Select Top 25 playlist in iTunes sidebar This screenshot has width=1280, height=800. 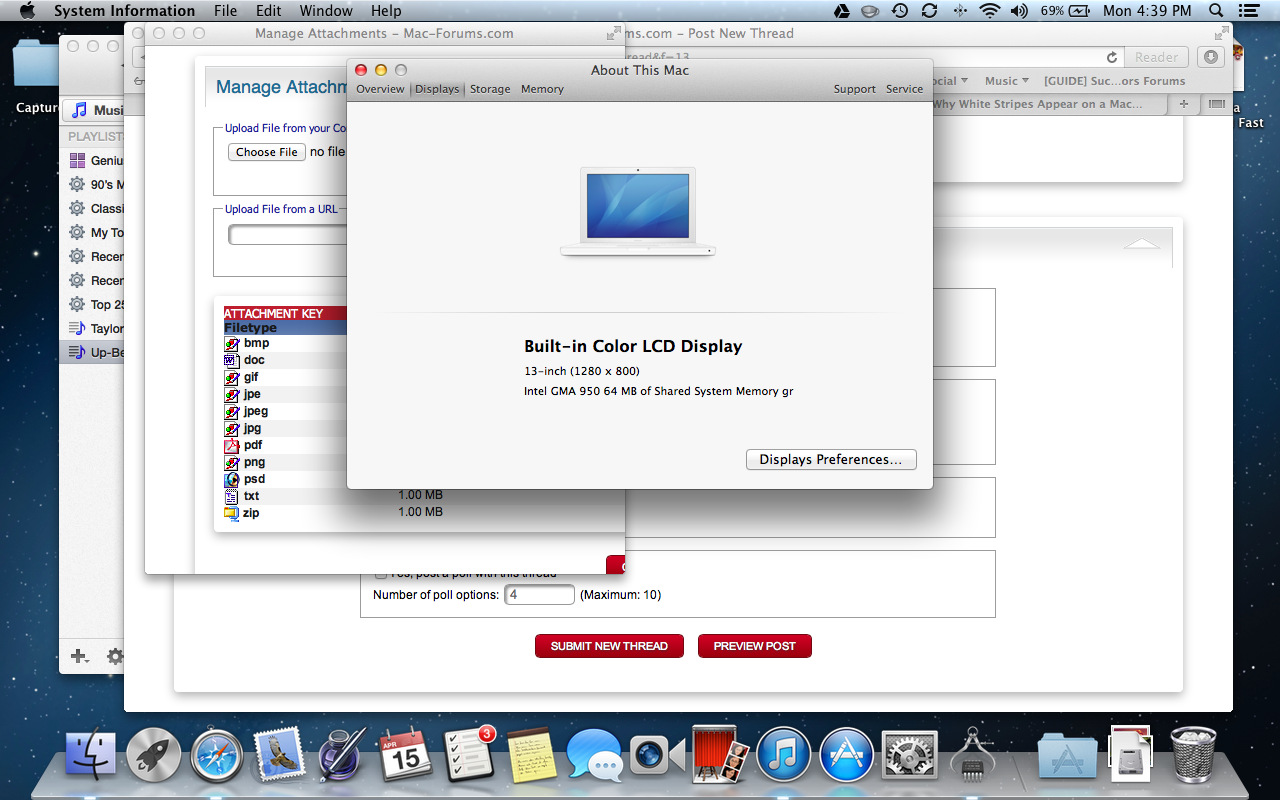(x=92, y=304)
